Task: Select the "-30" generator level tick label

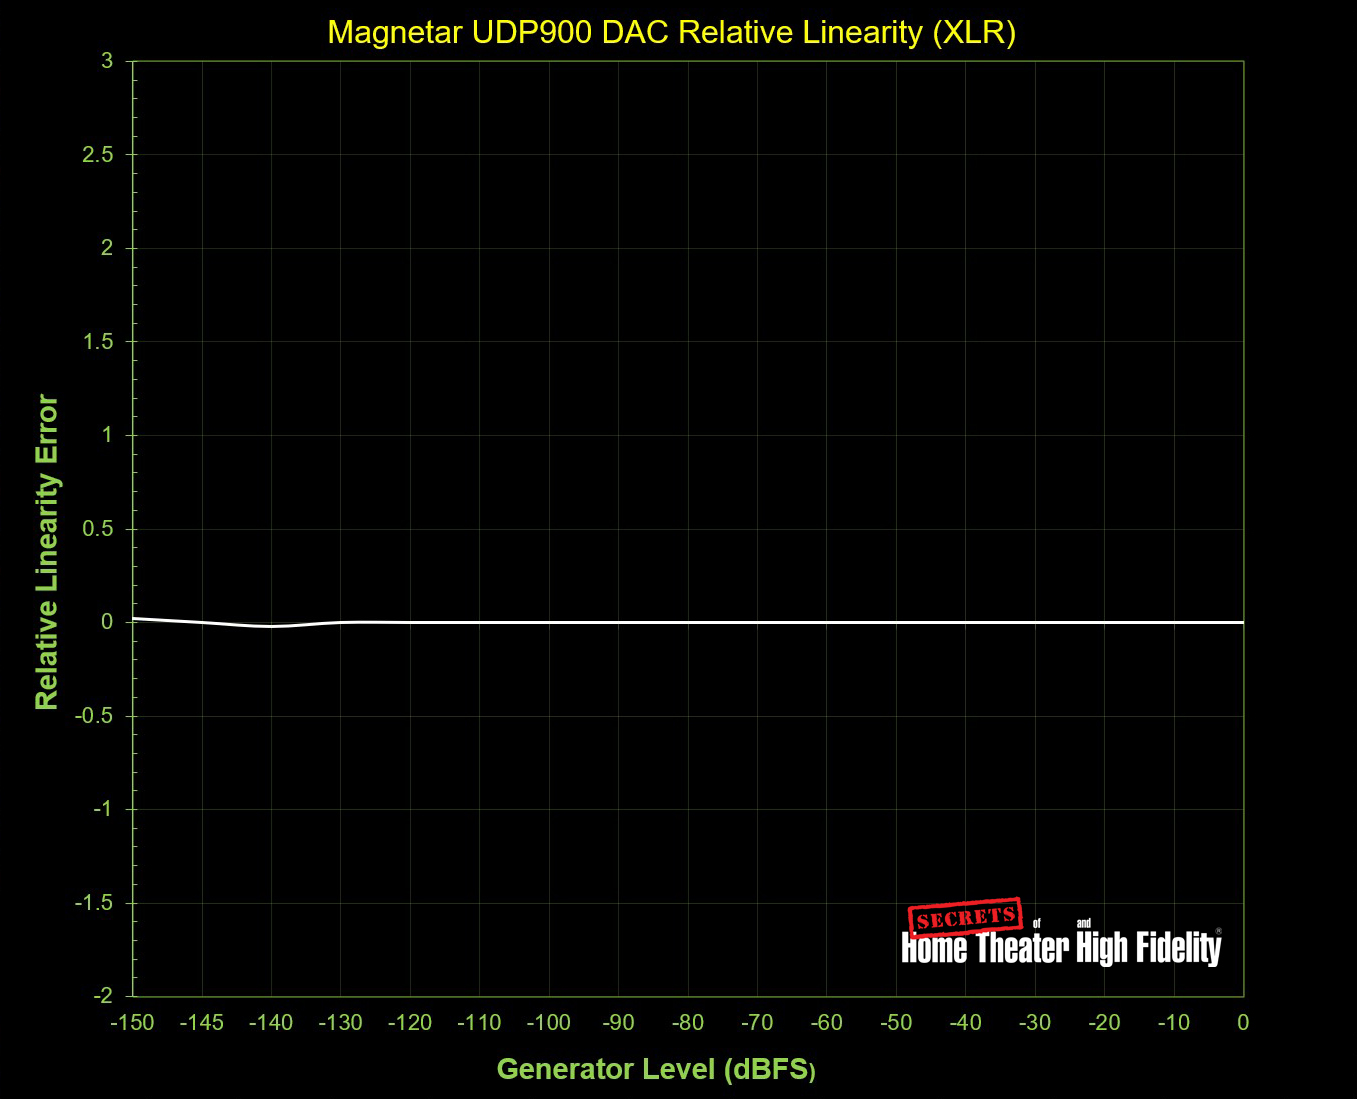Action: coord(1035,1023)
